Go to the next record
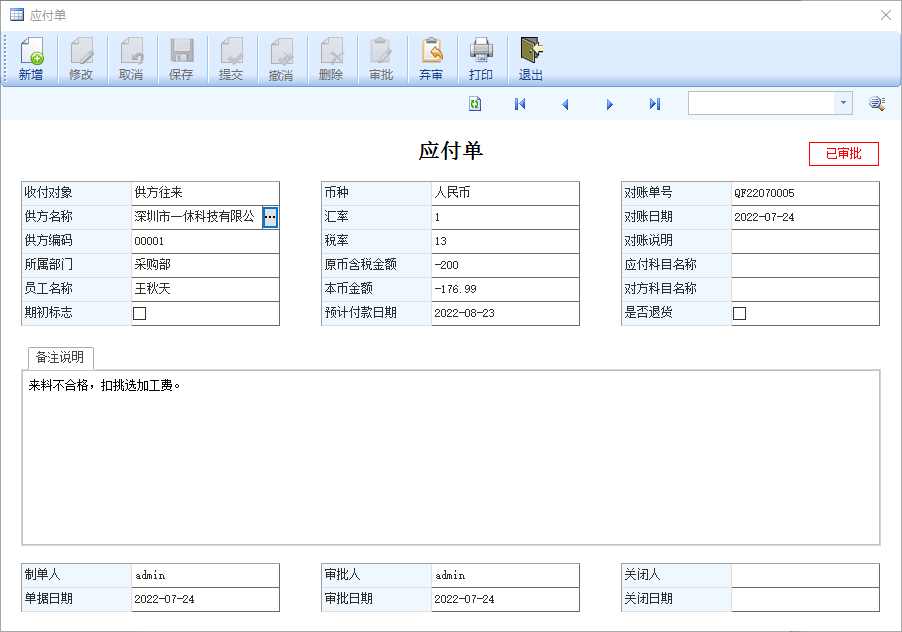Screen dimensions: 902x632 tap(610, 104)
